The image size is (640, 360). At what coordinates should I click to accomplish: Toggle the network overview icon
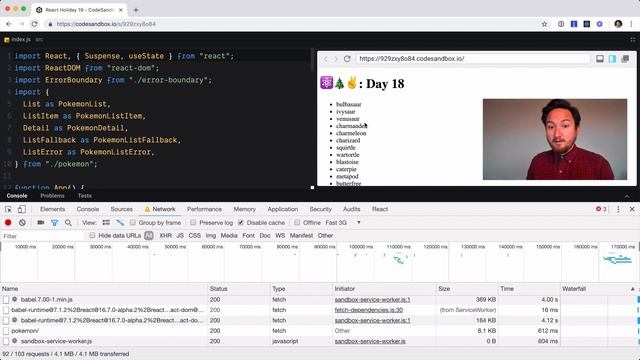click(120, 222)
